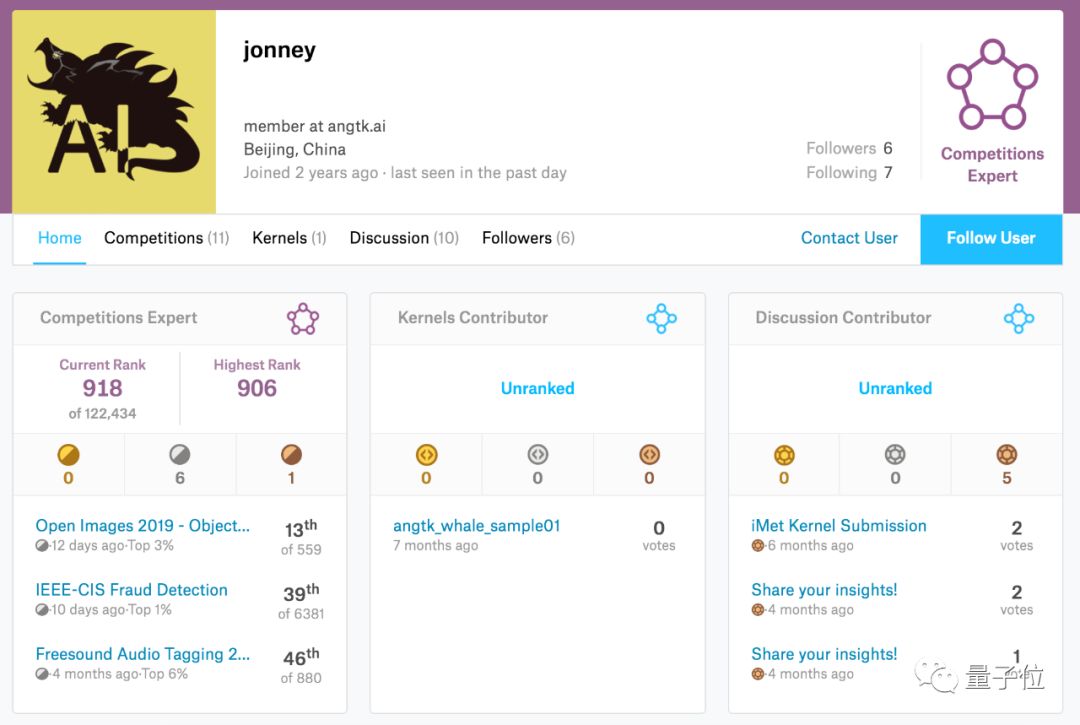Click the gold kernels medal icon
The height and width of the screenshot is (725, 1080).
coord(426,456)
